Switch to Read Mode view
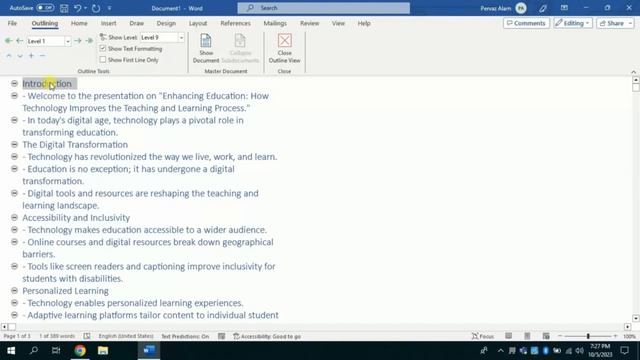 point(509,336)
